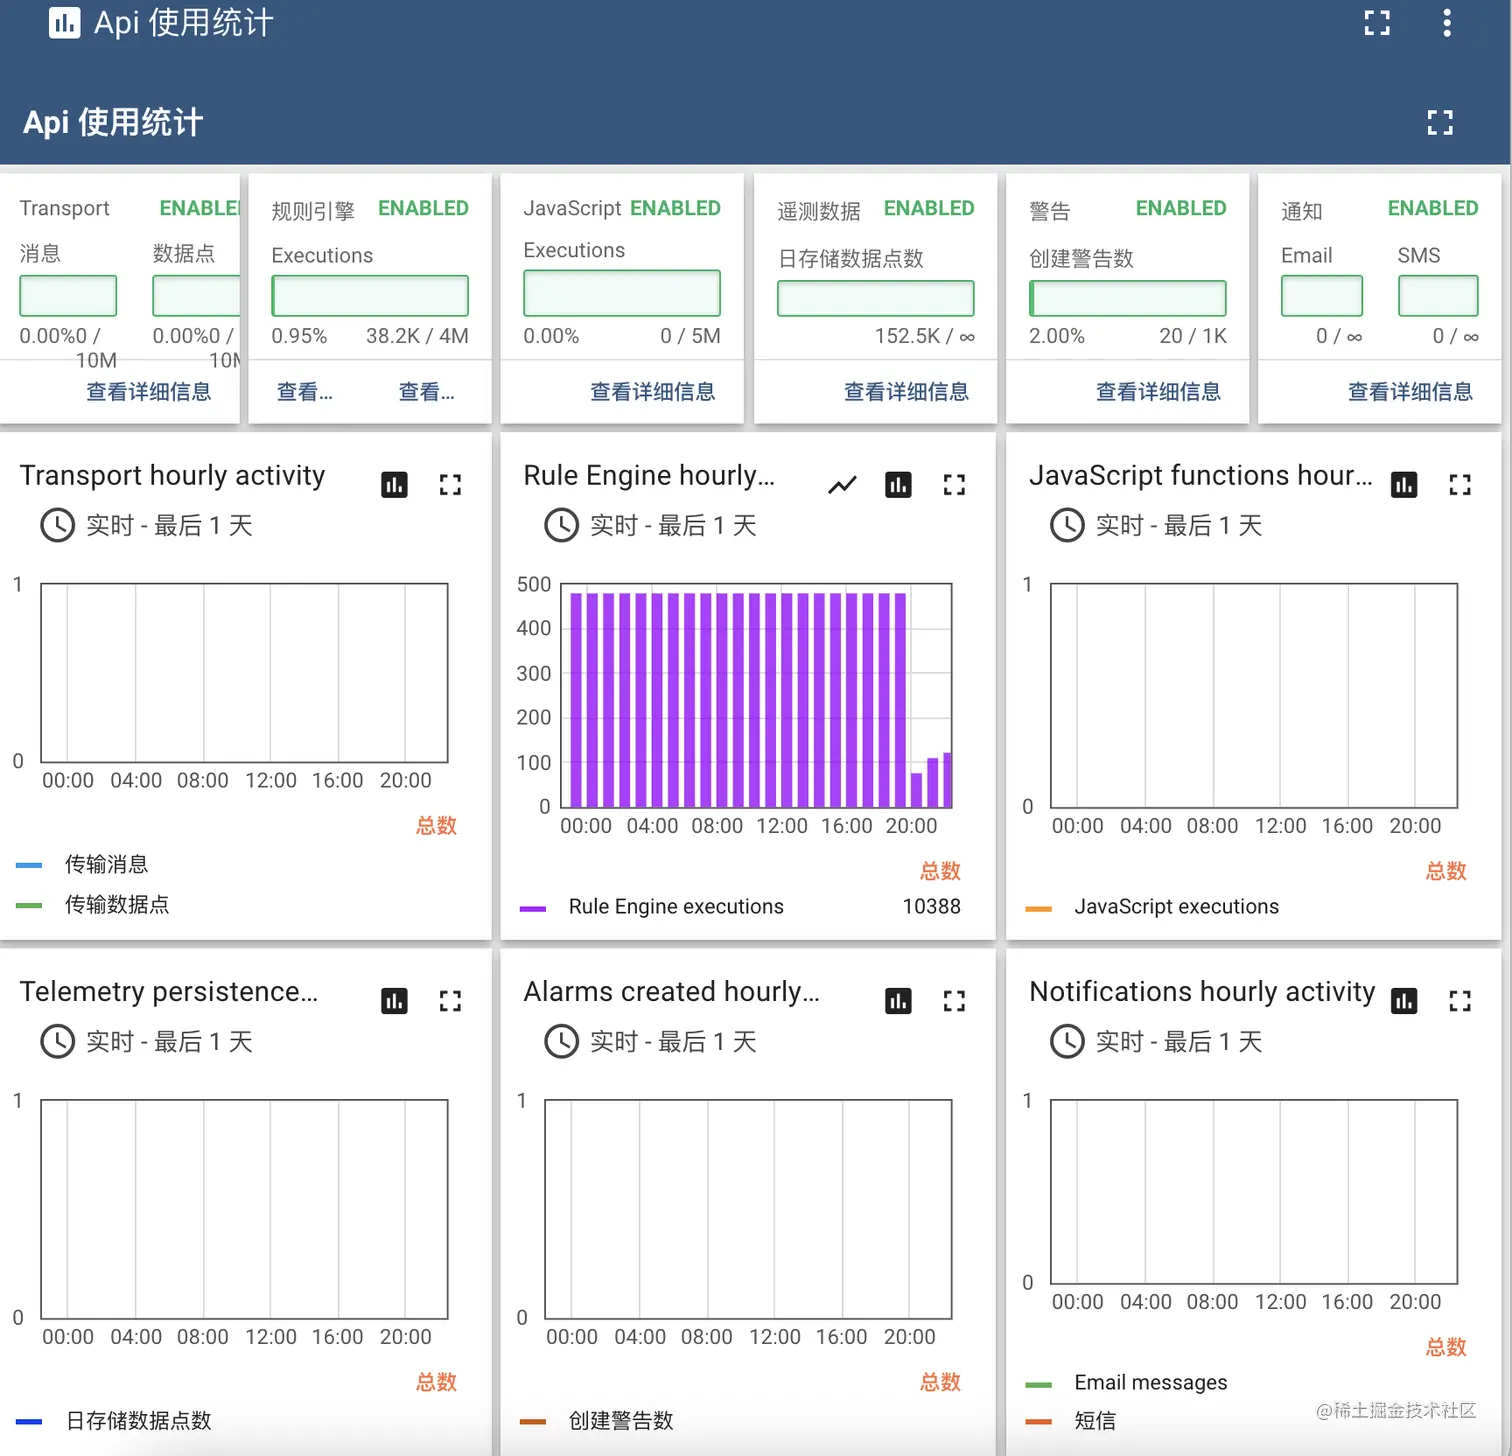1512x1456 pixels.
Task: Expand the Api 使用统计 section to fullscreen
Action: [1440, 122]
